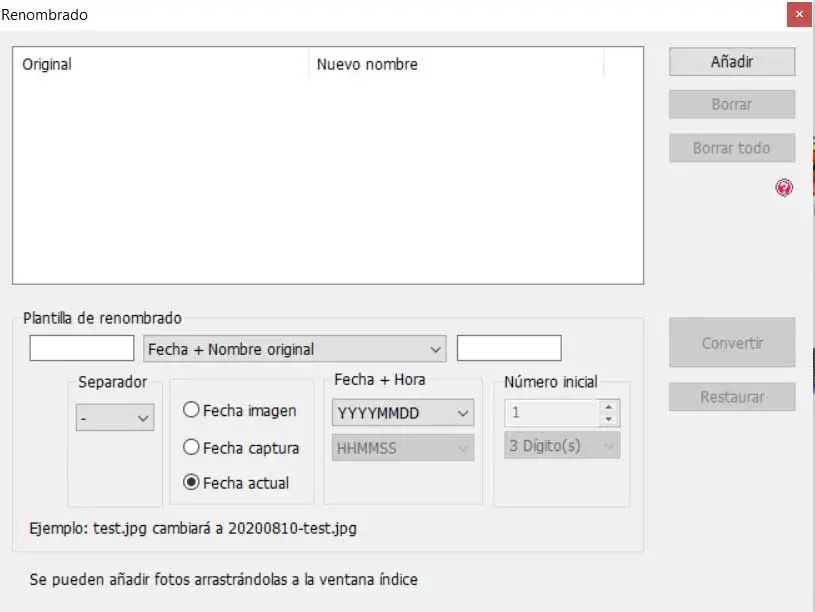
Task: Increase the Número inicial value with up arrow
Action: pyautogui.click(x=609, y=407)
